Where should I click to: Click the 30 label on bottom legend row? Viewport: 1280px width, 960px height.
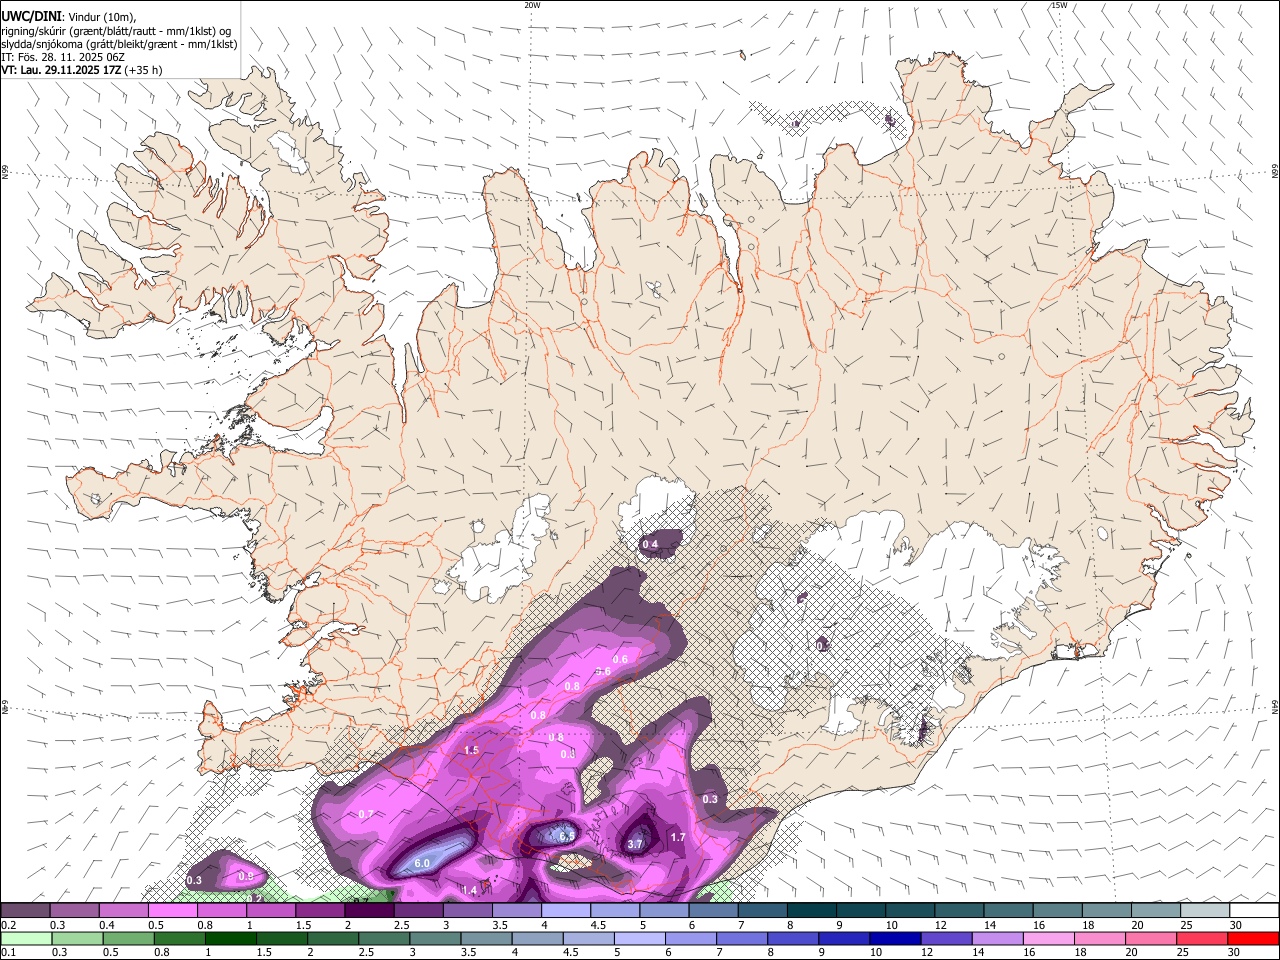point(1233,953)
